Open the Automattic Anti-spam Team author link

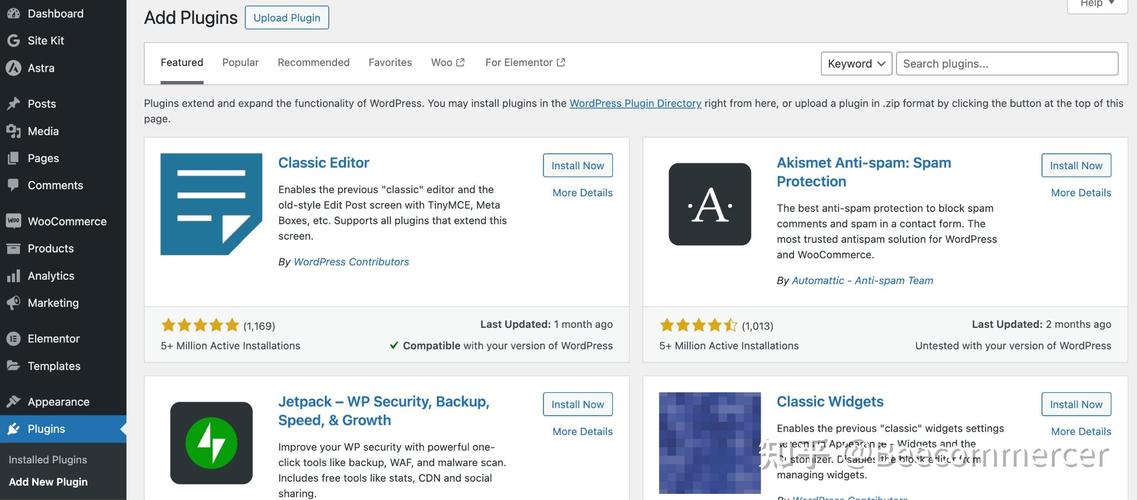(862, 280)
